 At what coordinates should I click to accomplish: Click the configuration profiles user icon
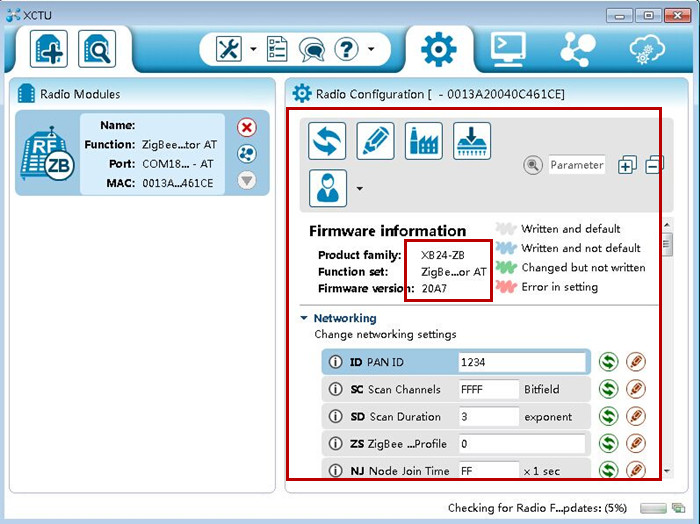click(328, 188)
